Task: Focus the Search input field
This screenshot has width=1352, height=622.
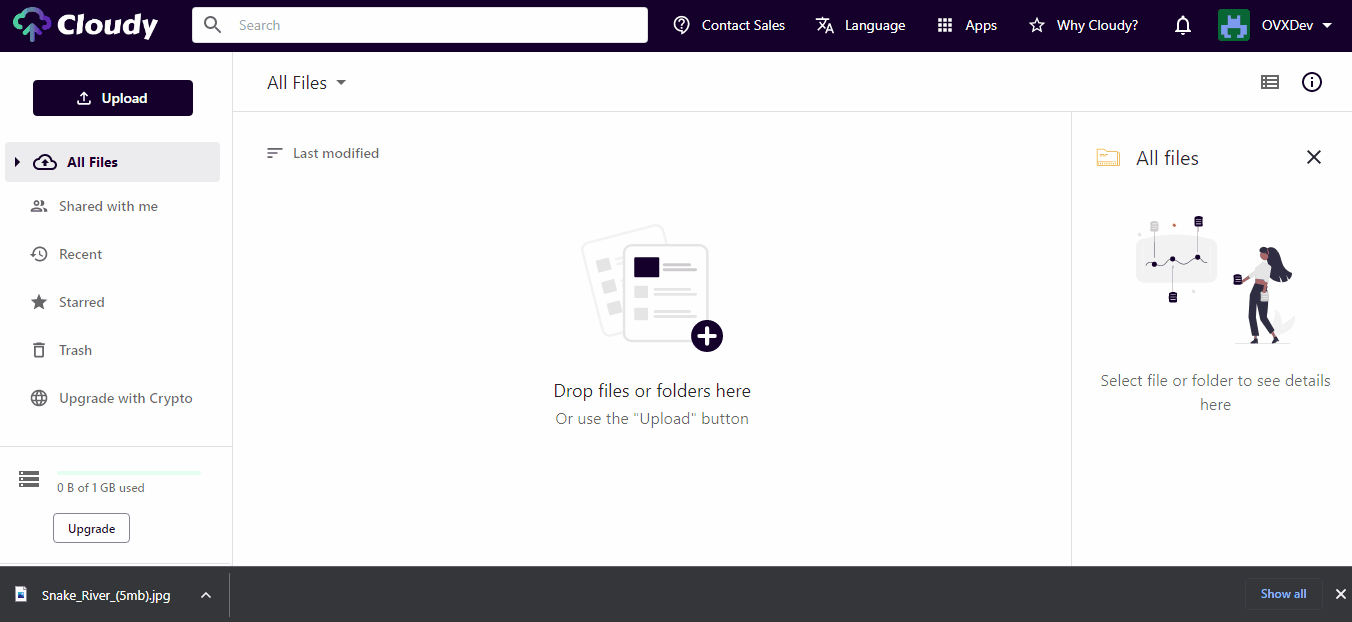Action: click(420, 25)
